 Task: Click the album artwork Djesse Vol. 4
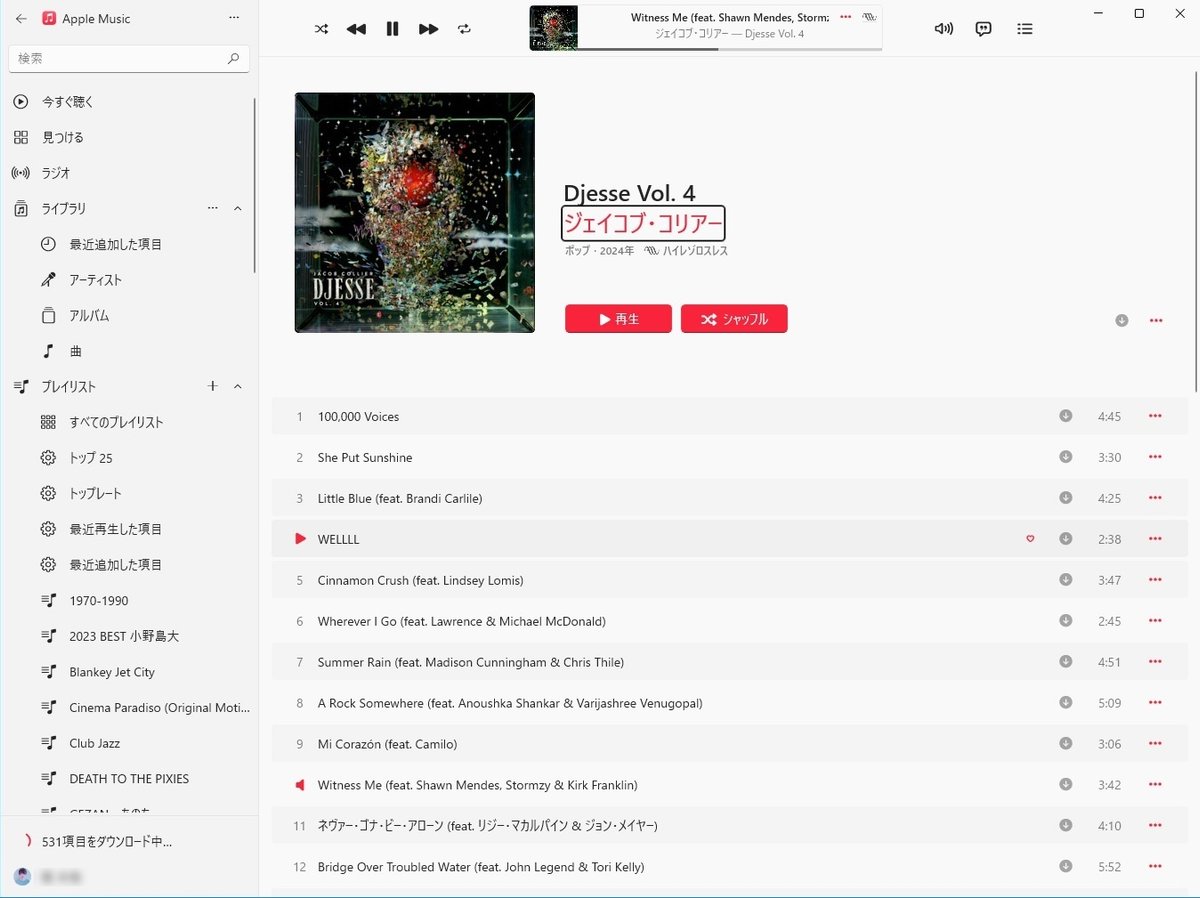[x=415, y=213]
